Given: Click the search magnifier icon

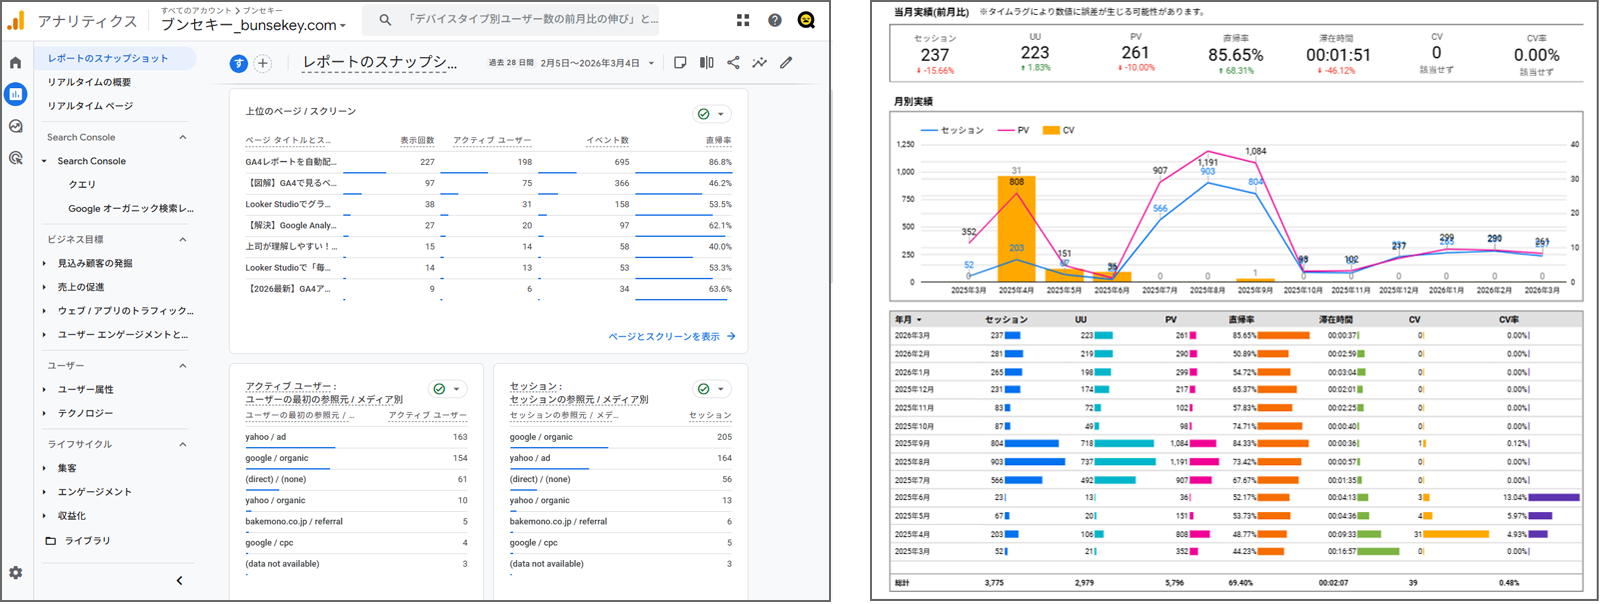Looking at the screenshot, I should coord(385,20).
